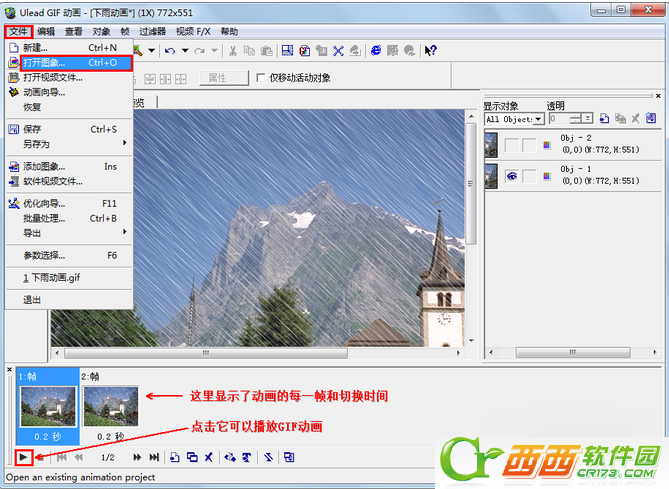669x489 pixels.
Task: Open dropdown arrow beside the wizard icon
Action: (x=151, y=51)
